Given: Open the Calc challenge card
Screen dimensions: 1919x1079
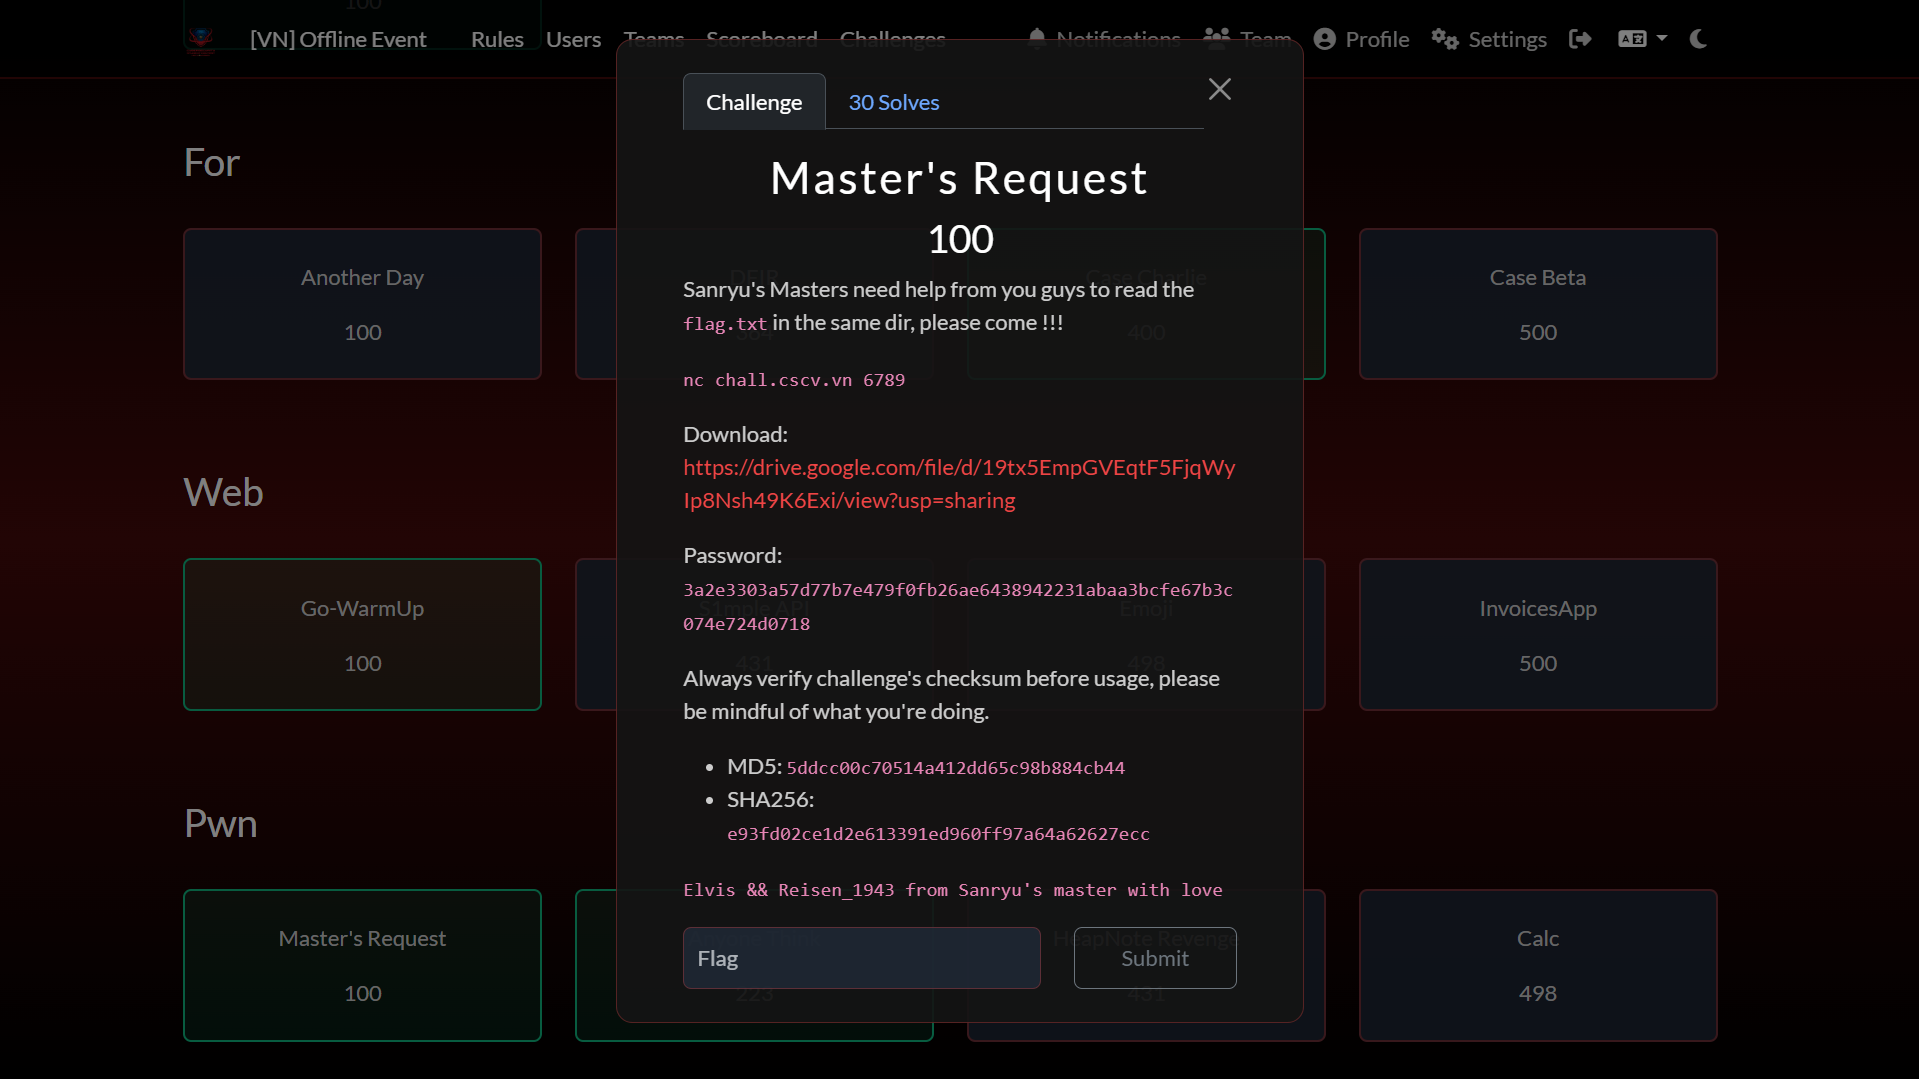Looking at the screenshot, I should coord(1537,965).
